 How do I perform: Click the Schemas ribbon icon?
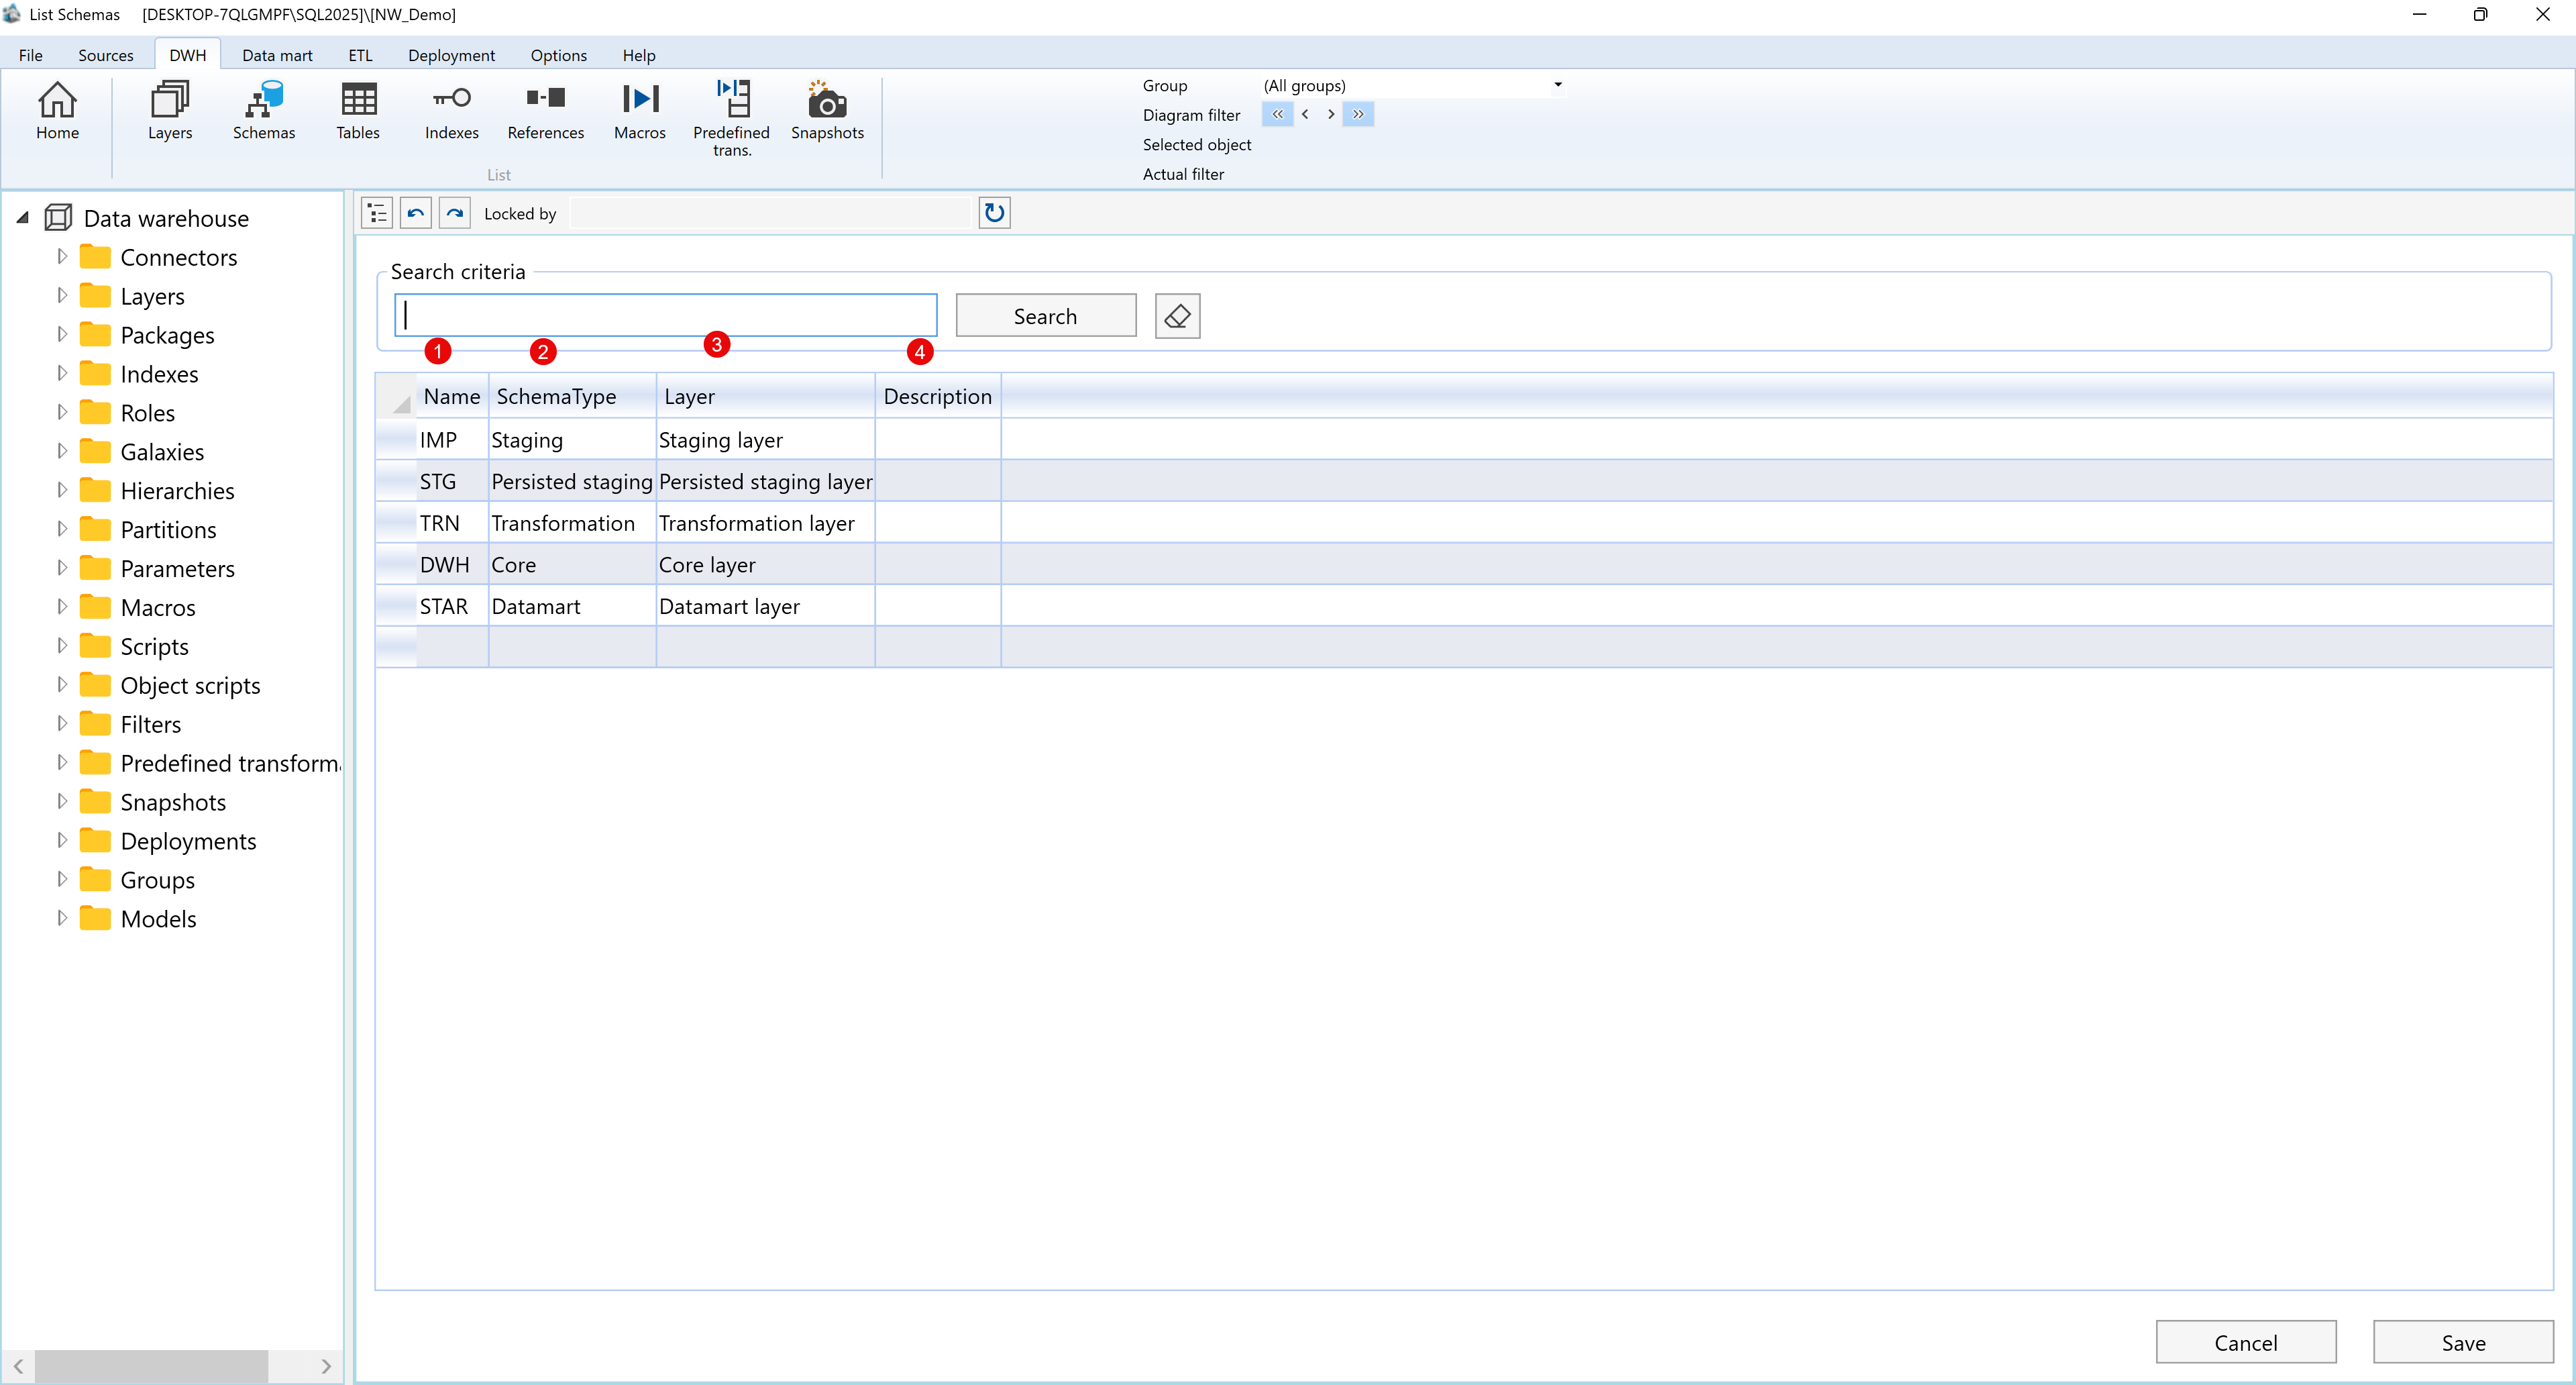click(x=263, y=110)
